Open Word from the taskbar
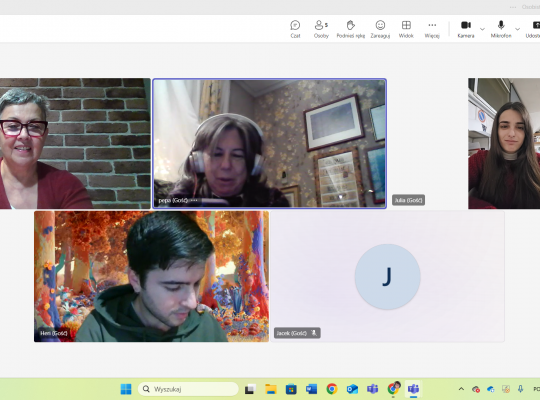The width and height of the screenshot is (540, 400). click(x=311, y=389)
